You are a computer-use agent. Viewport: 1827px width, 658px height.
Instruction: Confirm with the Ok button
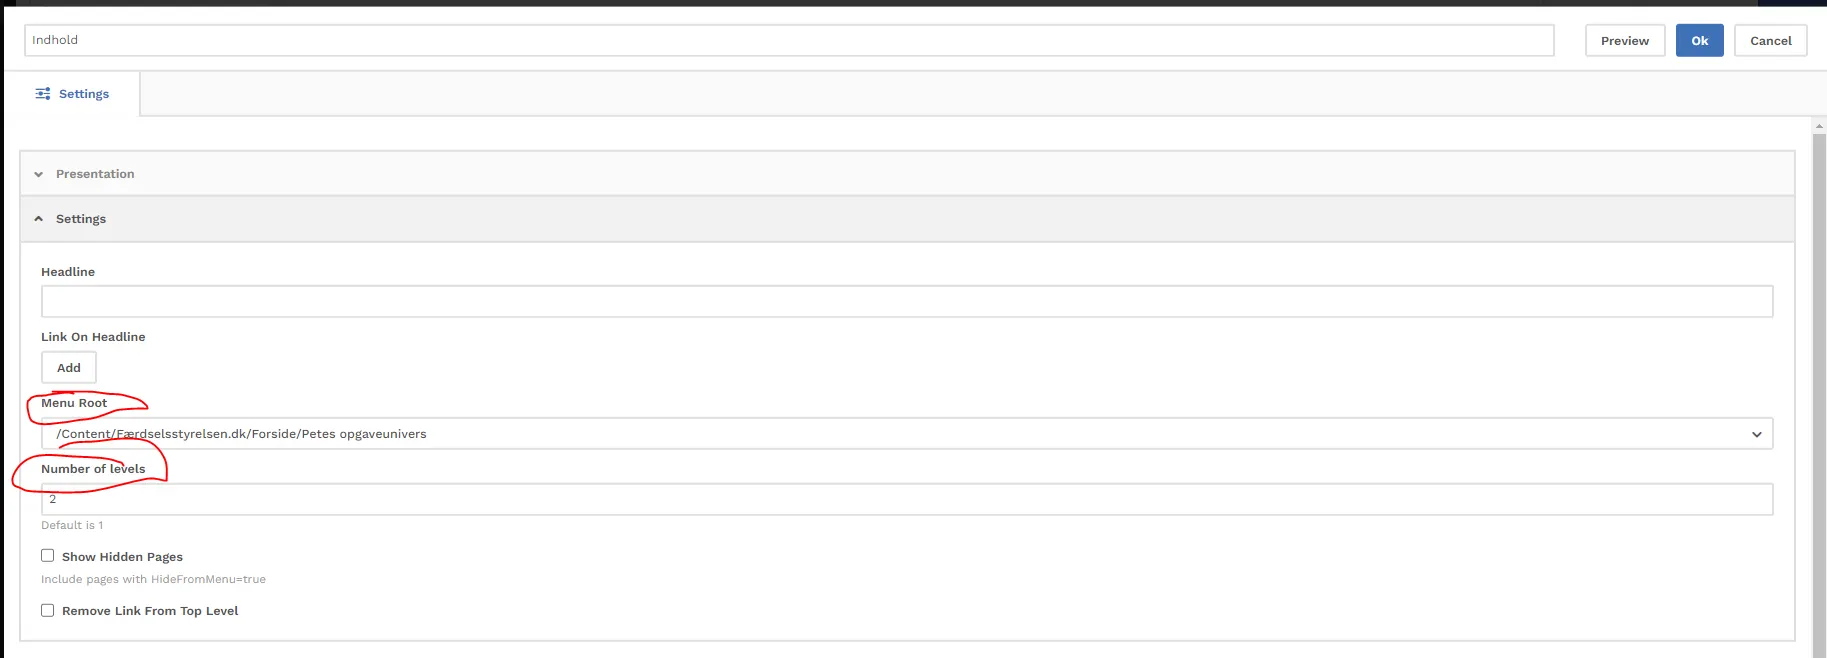coord(1699,41)
